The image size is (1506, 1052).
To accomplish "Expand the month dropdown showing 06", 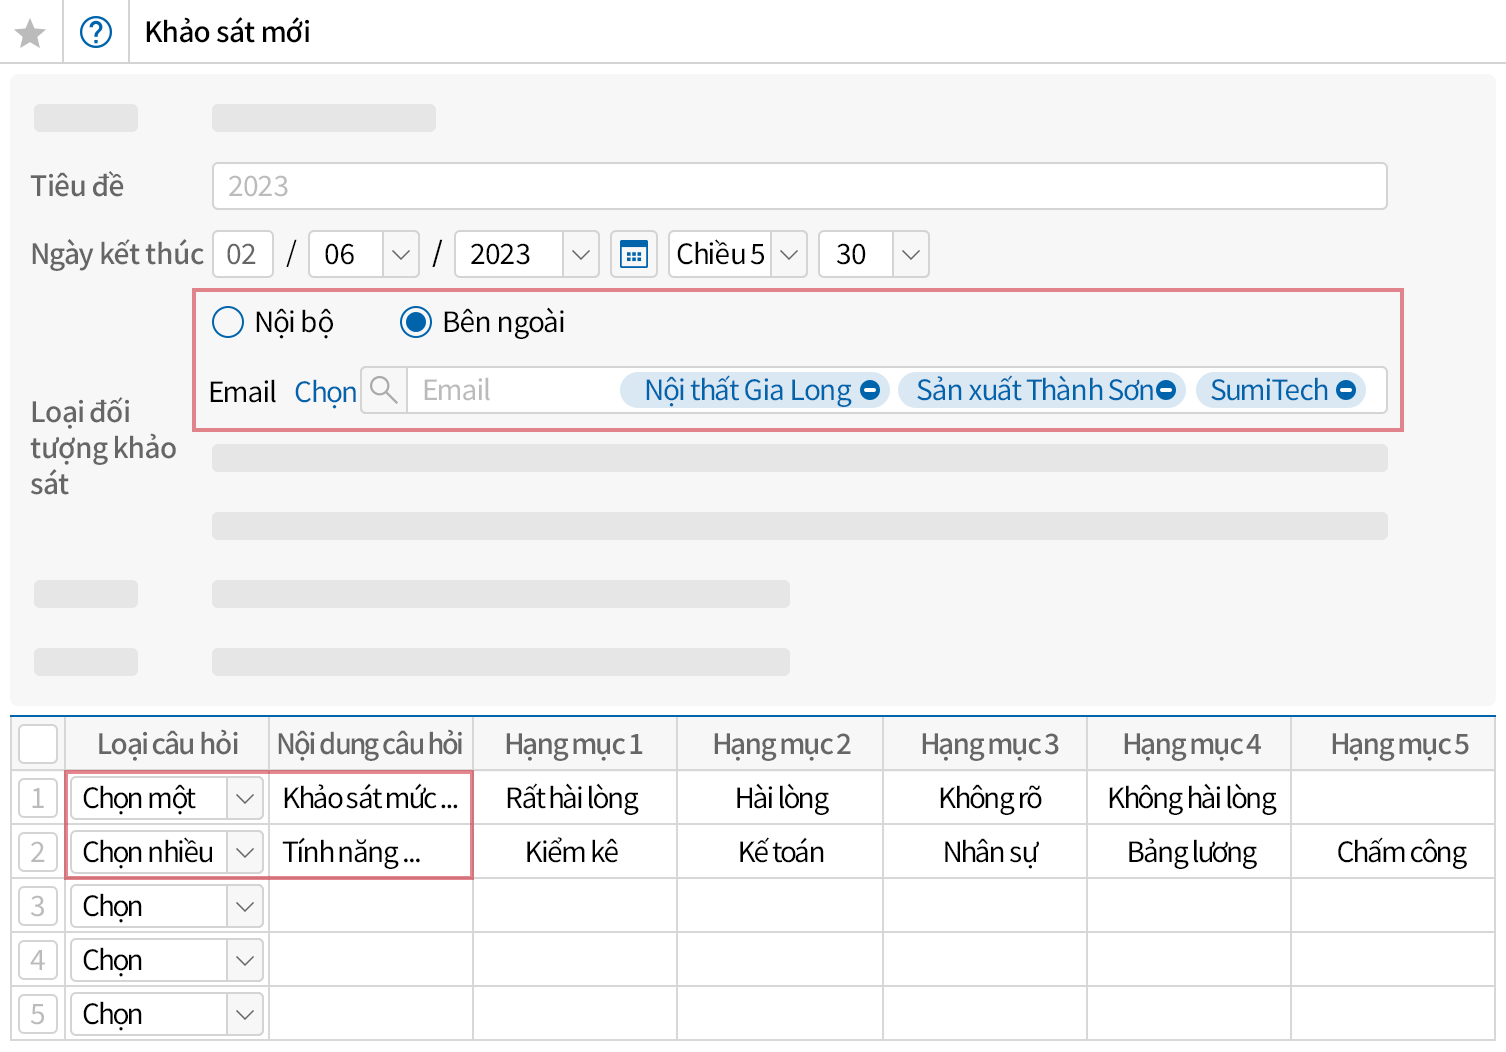I will [x=400, y=254].
